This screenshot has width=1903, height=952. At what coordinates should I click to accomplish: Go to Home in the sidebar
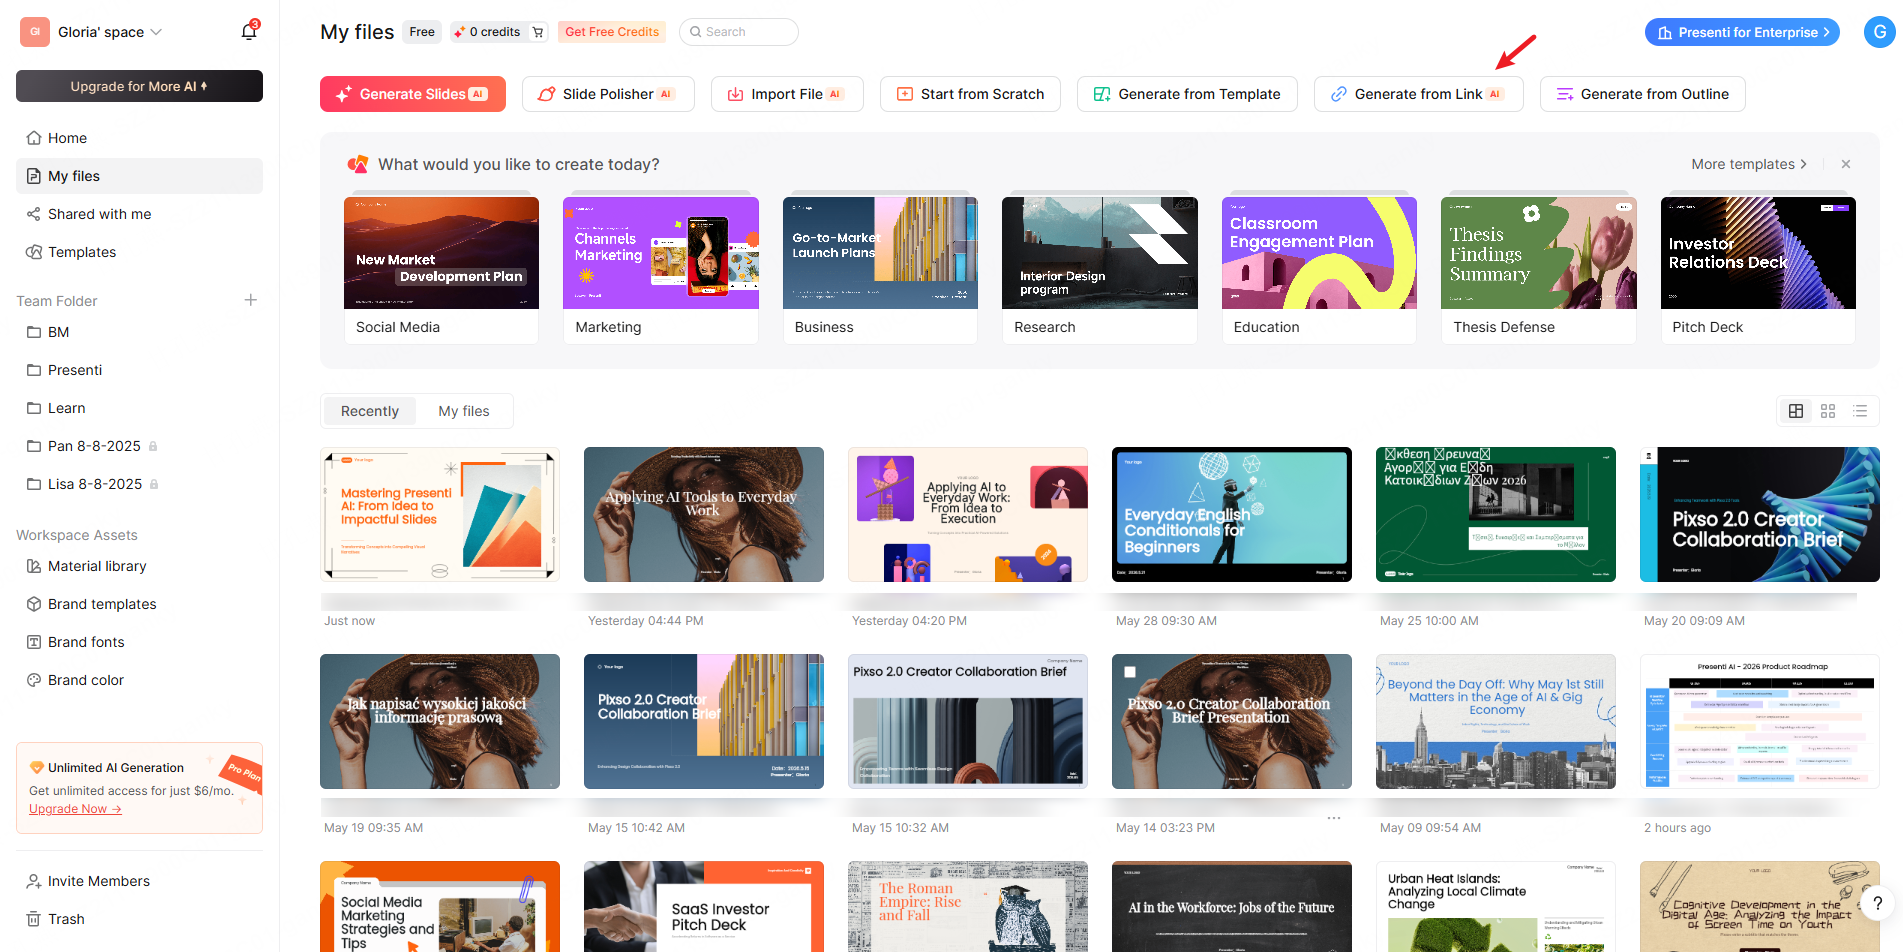(x=139, y=138)
